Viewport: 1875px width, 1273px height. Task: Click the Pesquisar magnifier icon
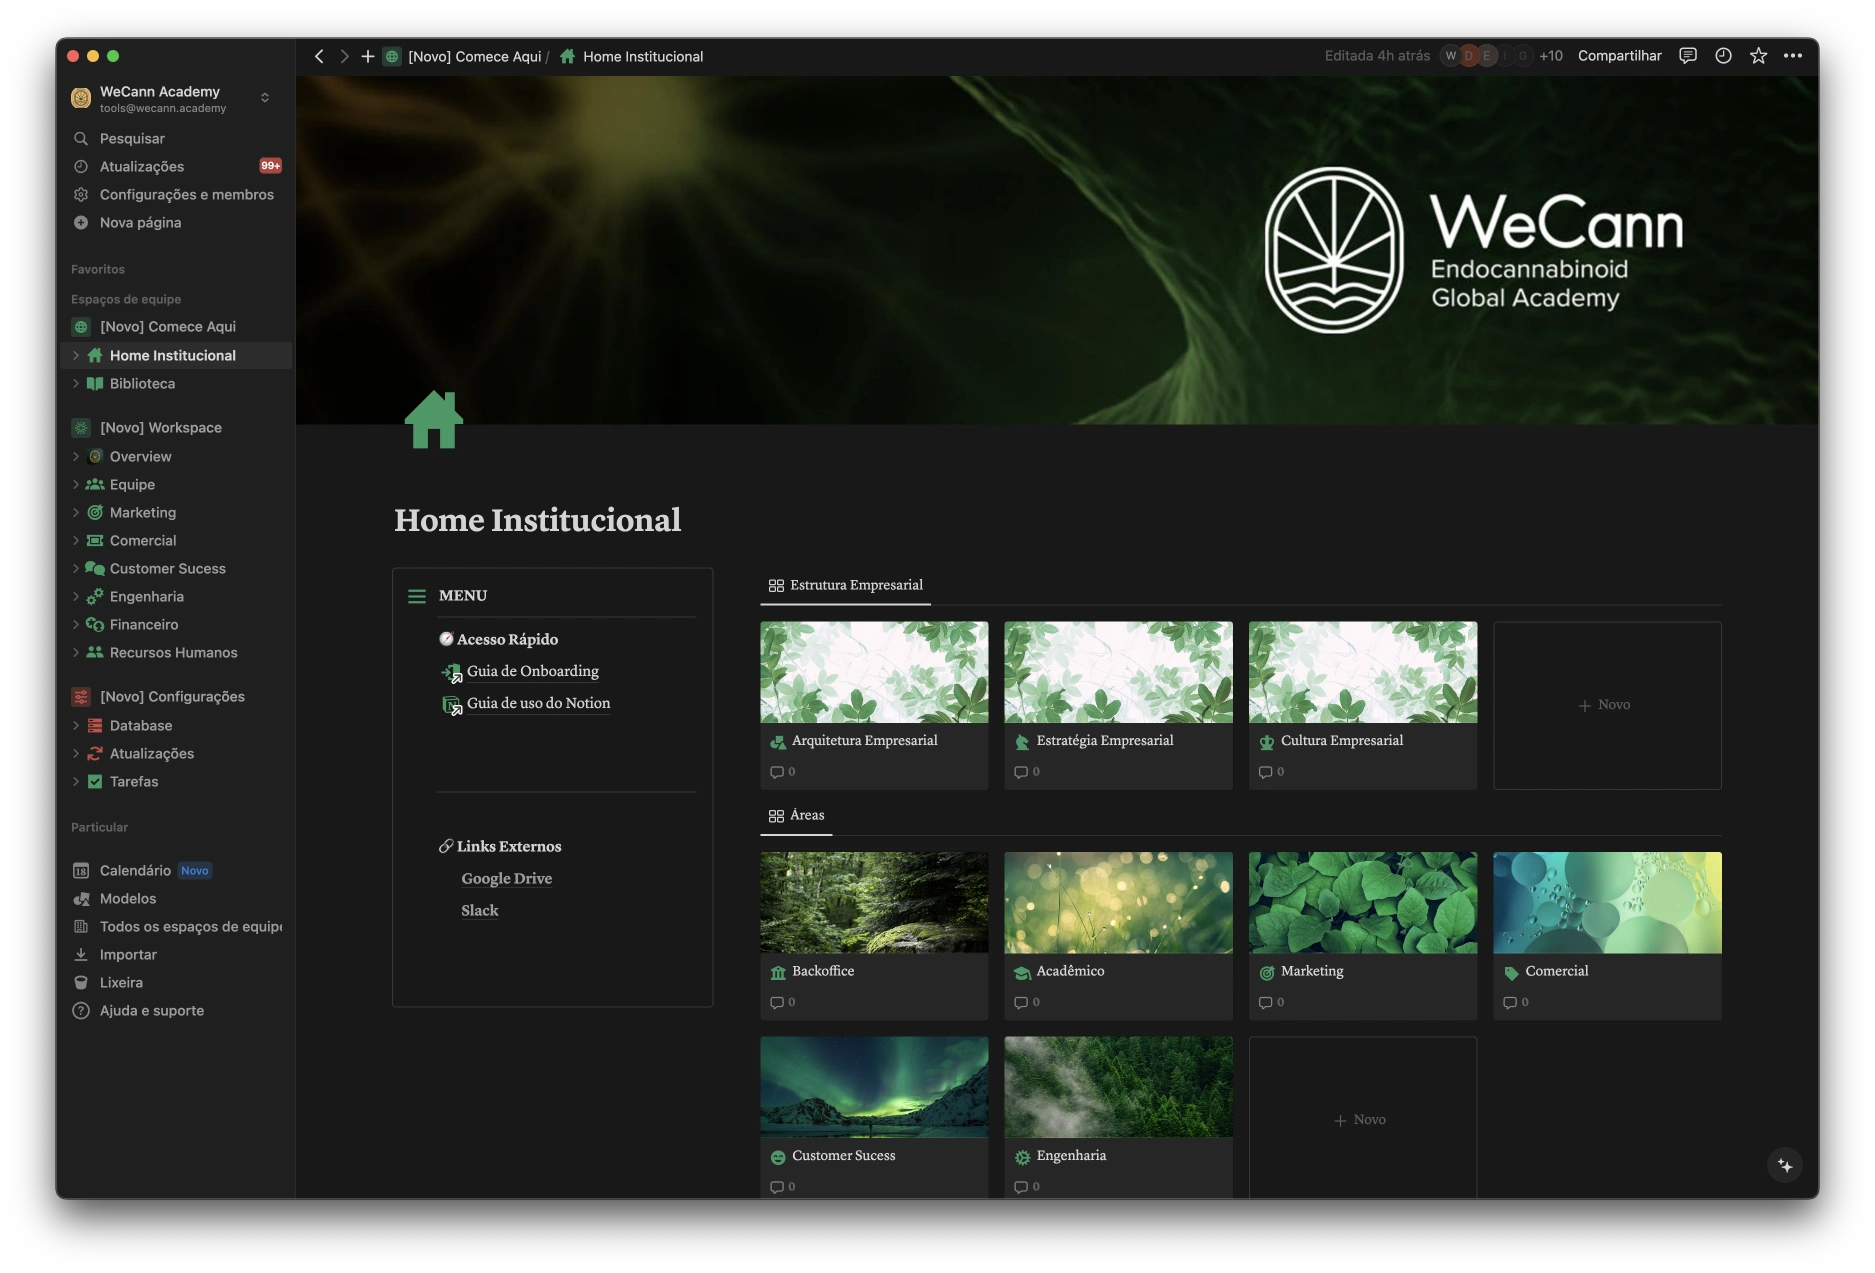click(x=81, y=138)
